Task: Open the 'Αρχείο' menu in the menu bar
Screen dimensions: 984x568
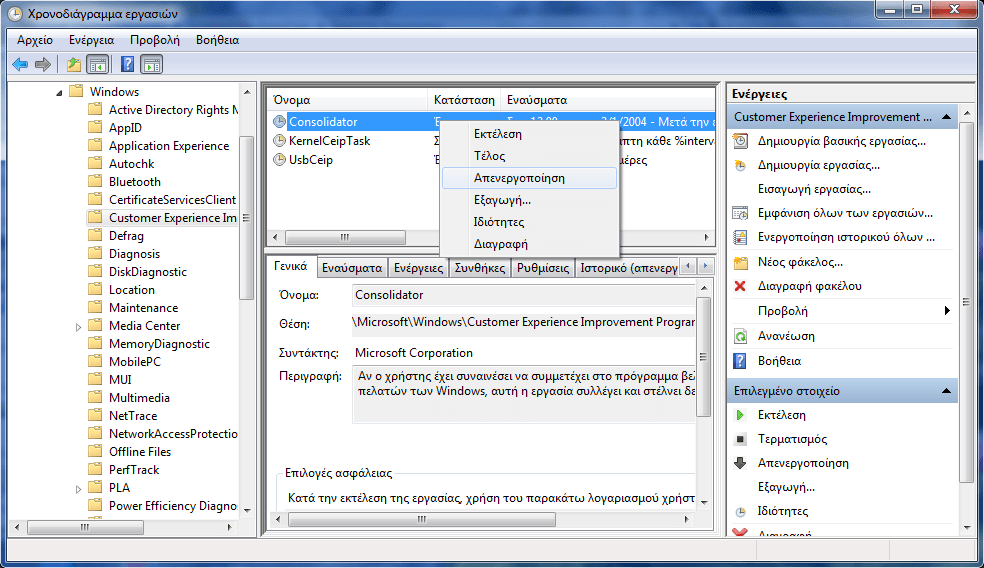Action: point(35,40)
